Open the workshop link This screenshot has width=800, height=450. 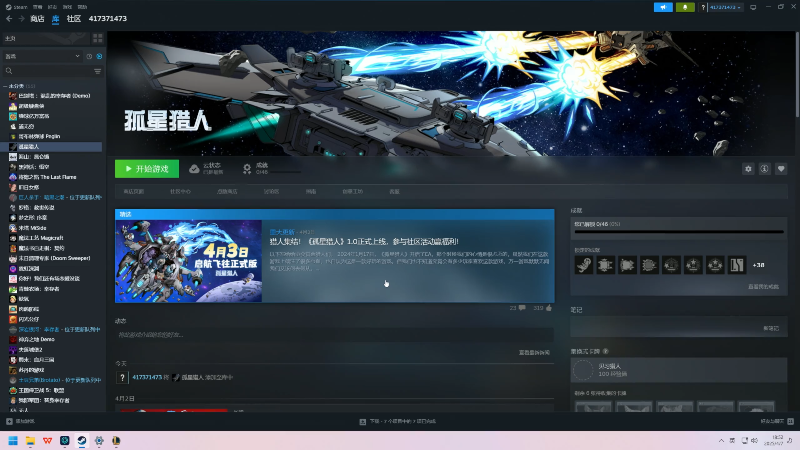point(353,191)
